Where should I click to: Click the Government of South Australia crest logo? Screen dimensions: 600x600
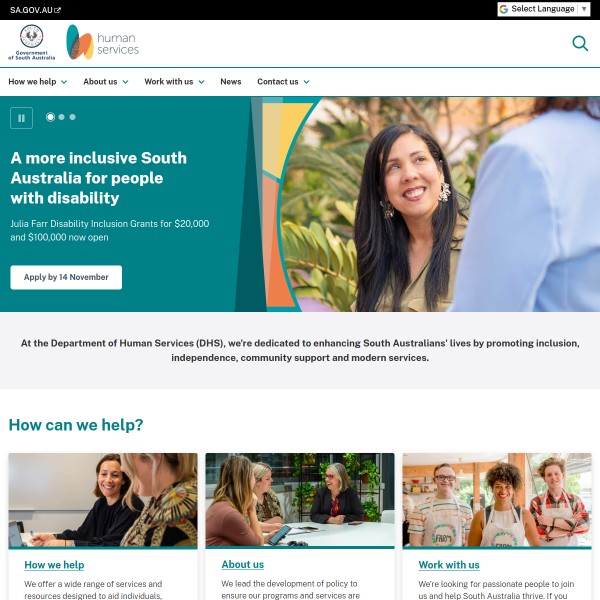pos(31,42)
